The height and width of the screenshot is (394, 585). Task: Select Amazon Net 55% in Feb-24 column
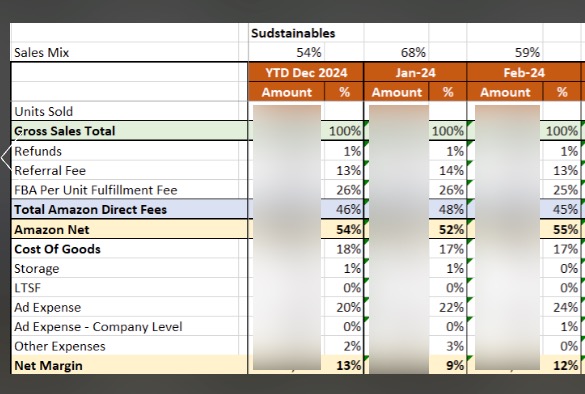pos(566,229)
